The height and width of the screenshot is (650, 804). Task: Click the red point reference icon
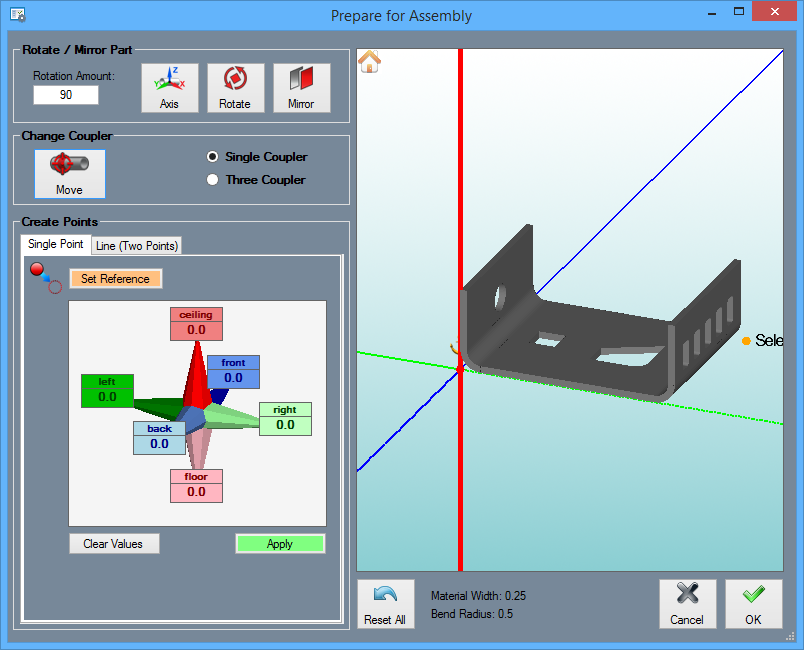(x=46, y=278)
